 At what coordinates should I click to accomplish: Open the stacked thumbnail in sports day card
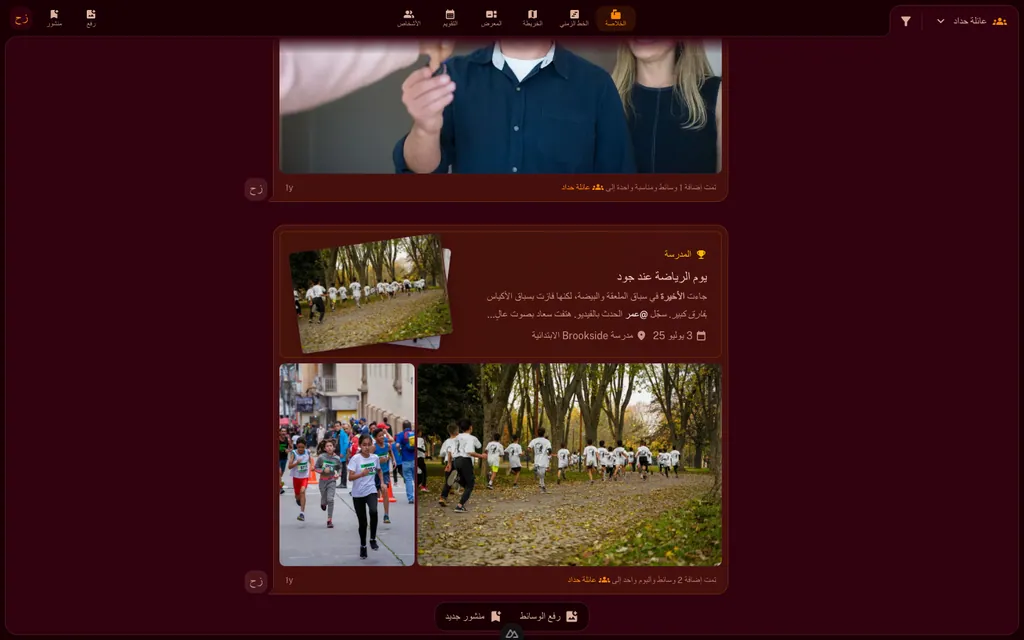370,293
